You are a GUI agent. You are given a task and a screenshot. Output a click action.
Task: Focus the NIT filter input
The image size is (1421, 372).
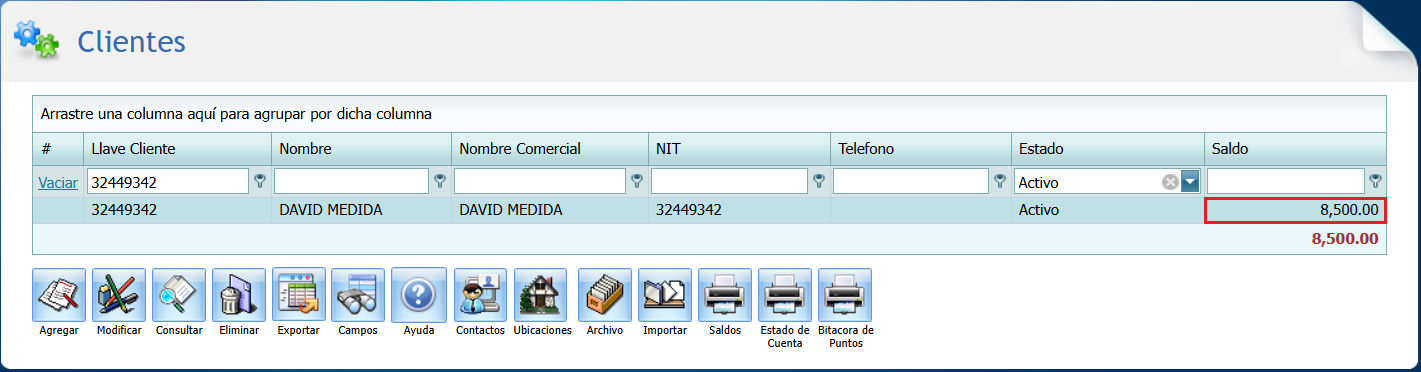coord(729,182)
